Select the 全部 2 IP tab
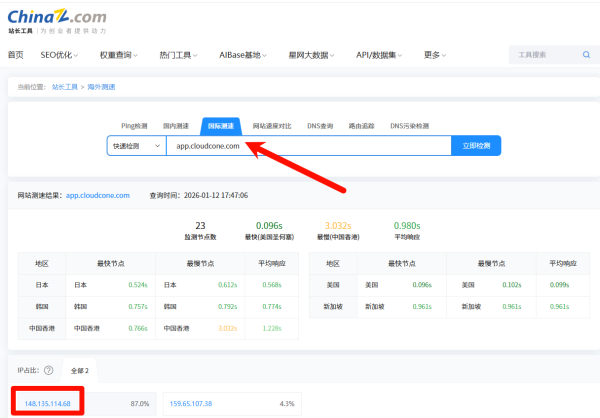 80,371
